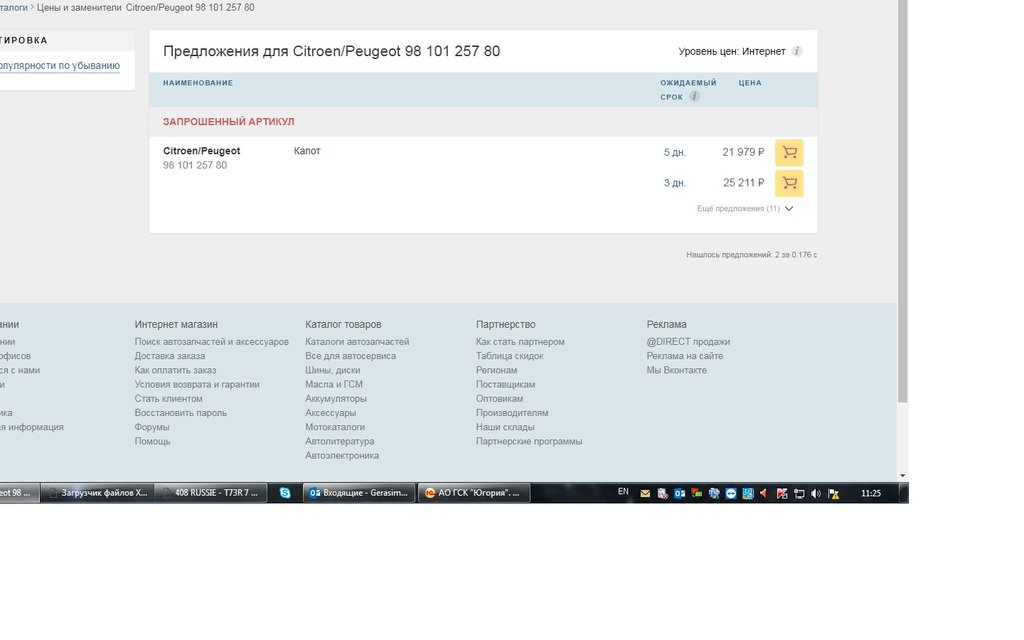Open Восстановить пароль link
This screenshot has height=640, width=1024.
click(181, 413)
